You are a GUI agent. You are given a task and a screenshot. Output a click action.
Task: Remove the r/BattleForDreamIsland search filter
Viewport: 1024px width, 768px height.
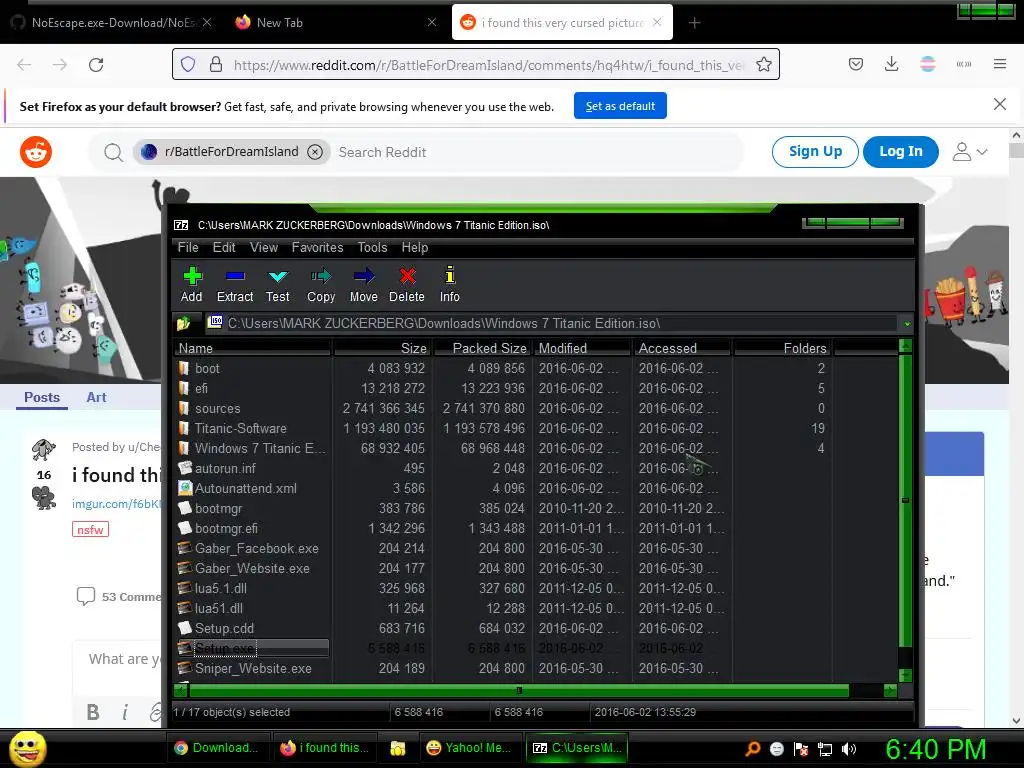click(x=315, y=152)
